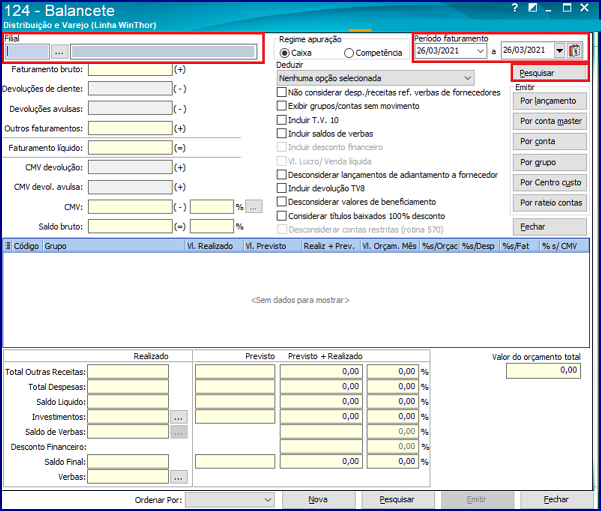This screenshot has width=601, height=511.
Task: Focus the Filial code input field
Action: pos(28,52)
